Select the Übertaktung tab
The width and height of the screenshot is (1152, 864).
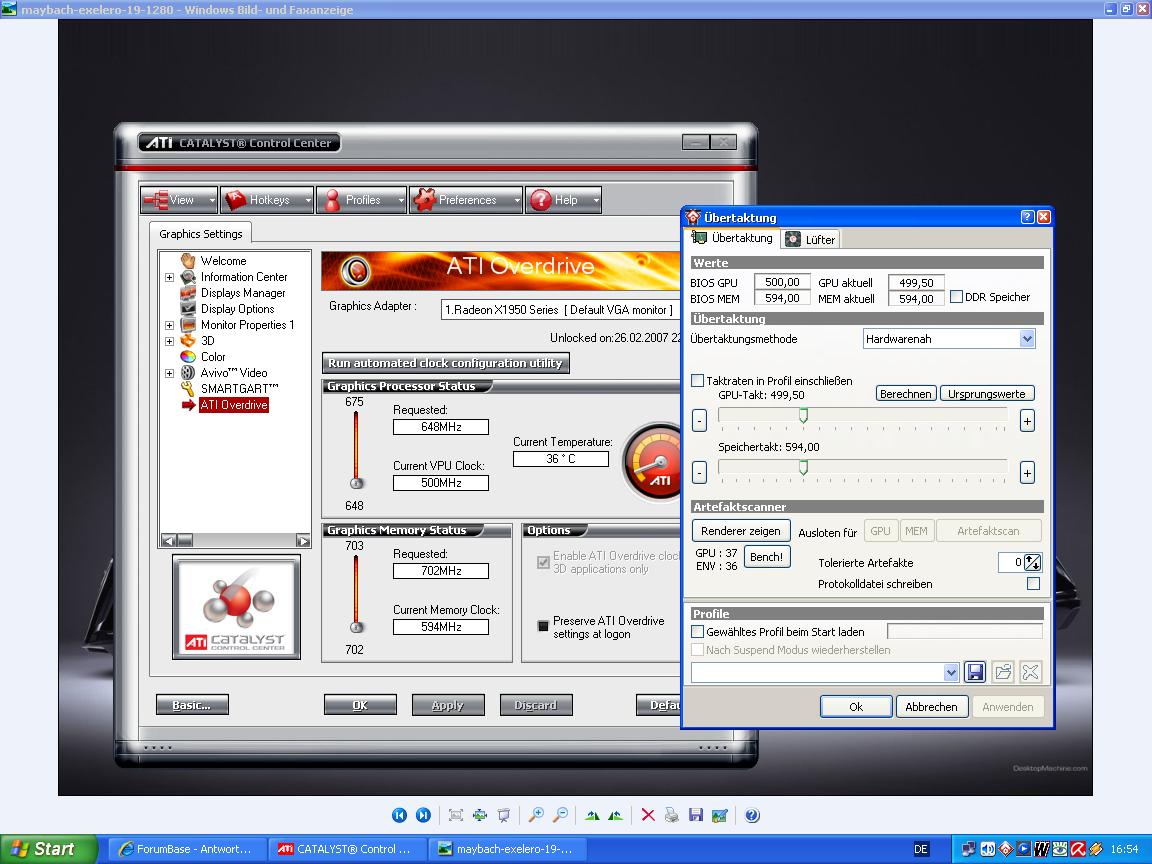[732, 238]
